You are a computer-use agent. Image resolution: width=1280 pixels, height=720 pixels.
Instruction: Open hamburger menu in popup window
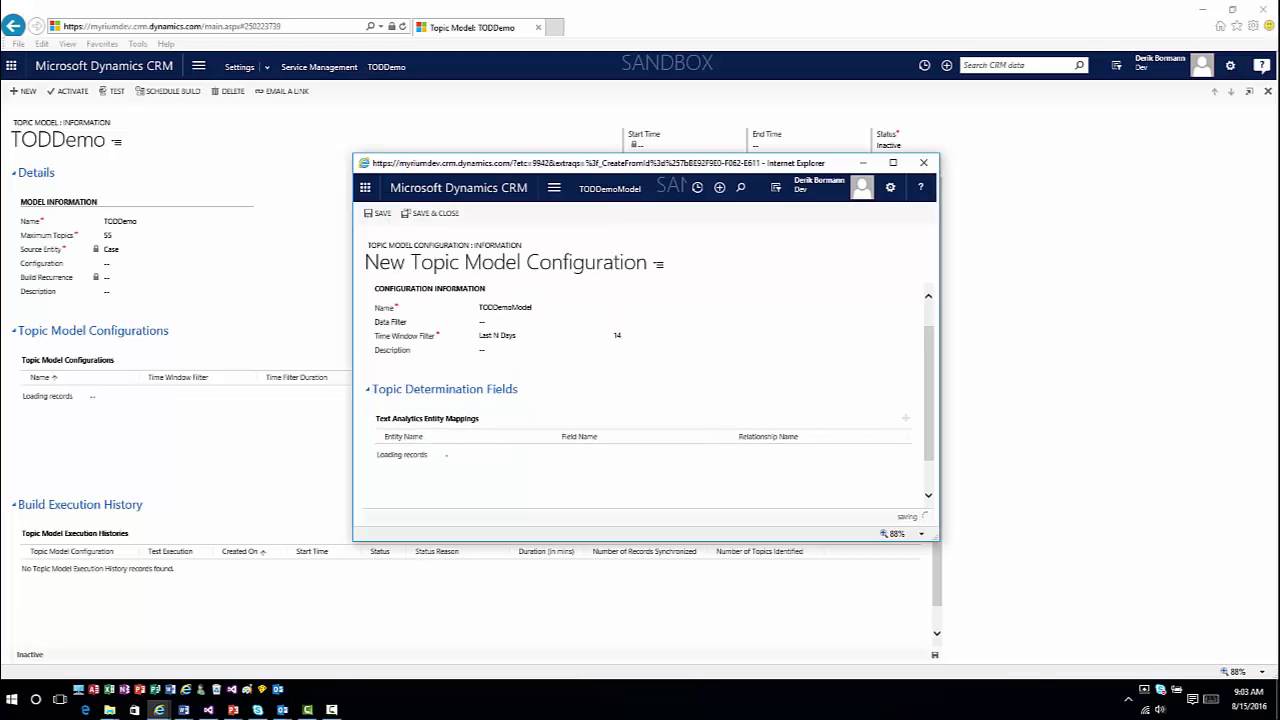(554, 187)
